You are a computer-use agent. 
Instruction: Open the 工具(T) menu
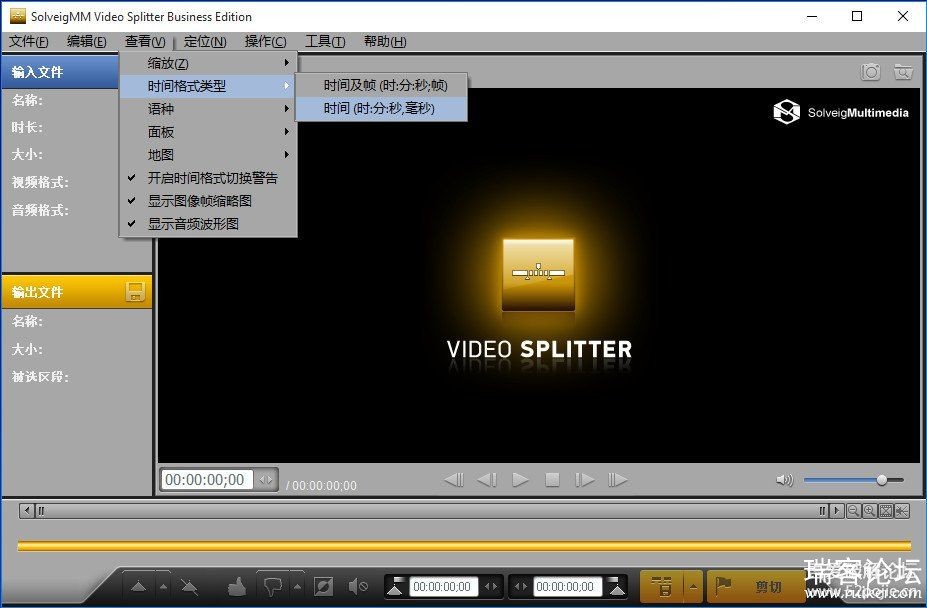click(325, 41)
